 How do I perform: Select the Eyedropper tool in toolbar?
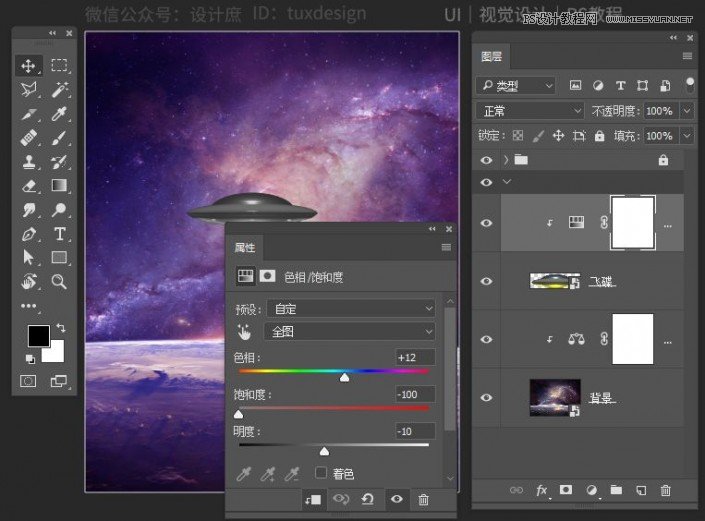(59, 113)
